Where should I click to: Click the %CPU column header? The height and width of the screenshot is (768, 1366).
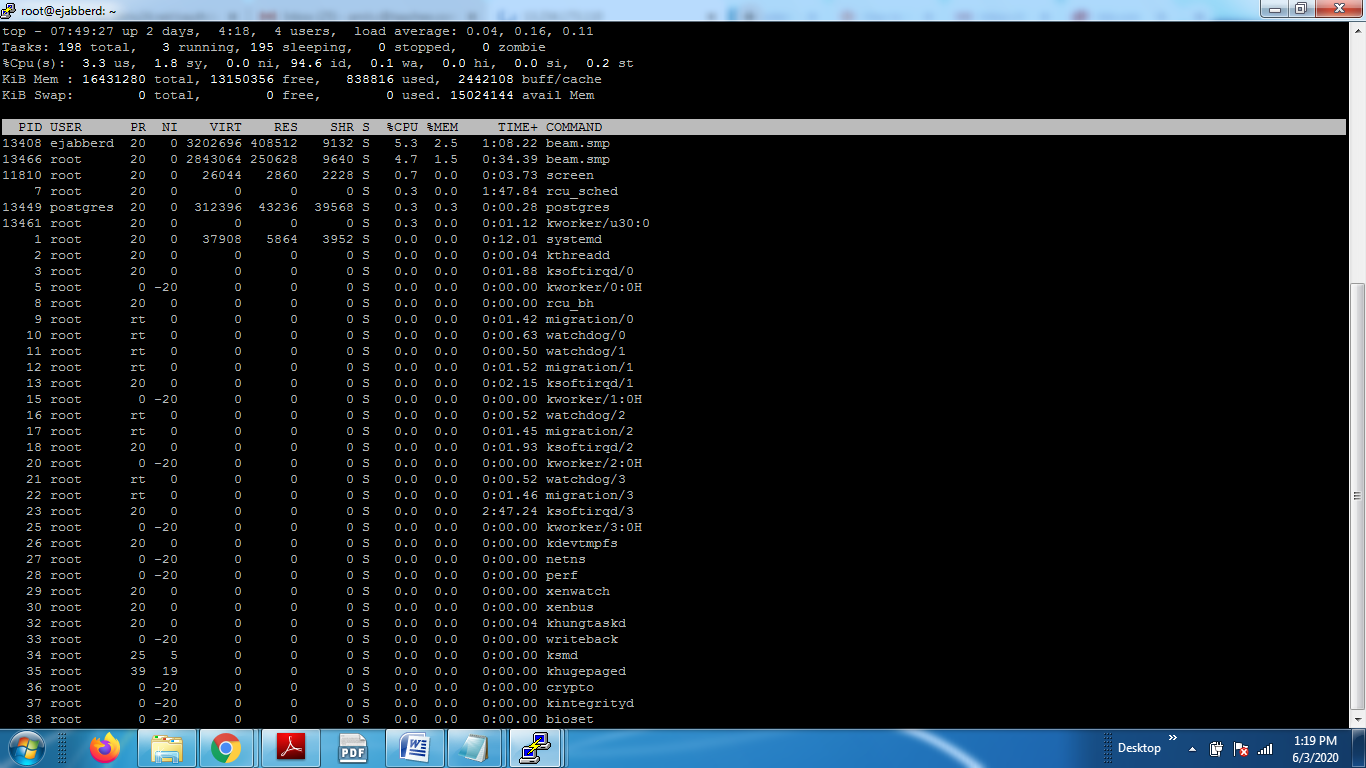[402, 127]
